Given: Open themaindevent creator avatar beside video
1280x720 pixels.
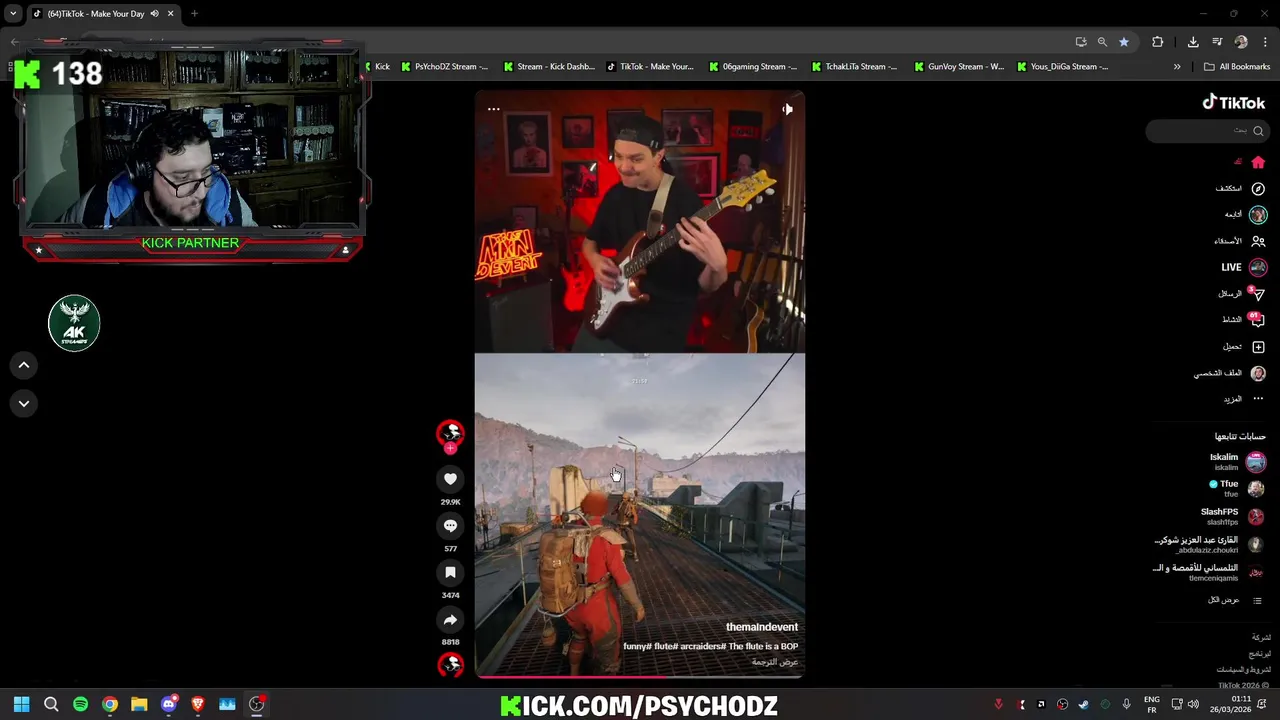Looking at the screenshot, I should pos(450,432).
